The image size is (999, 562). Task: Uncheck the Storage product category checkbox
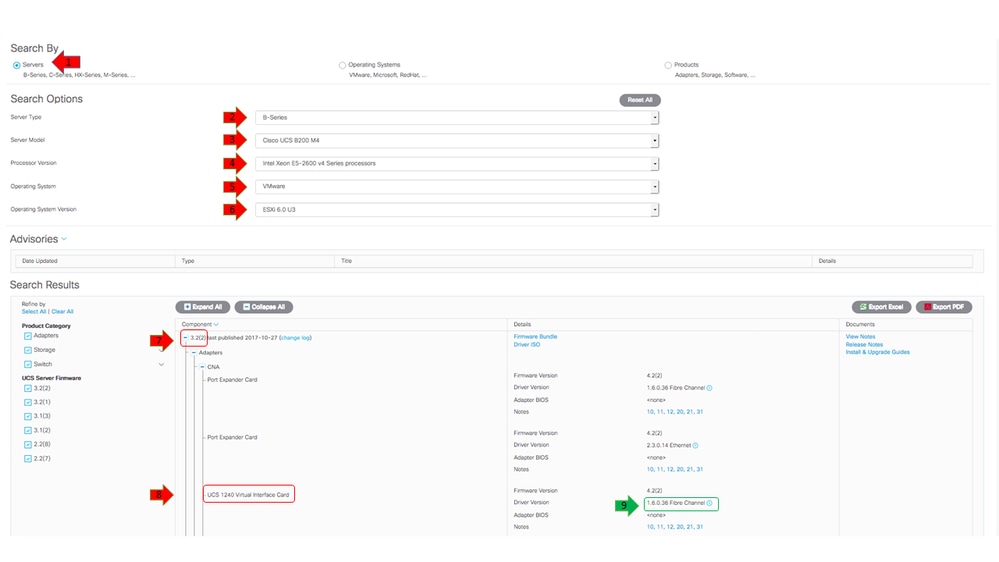(27, 350)
